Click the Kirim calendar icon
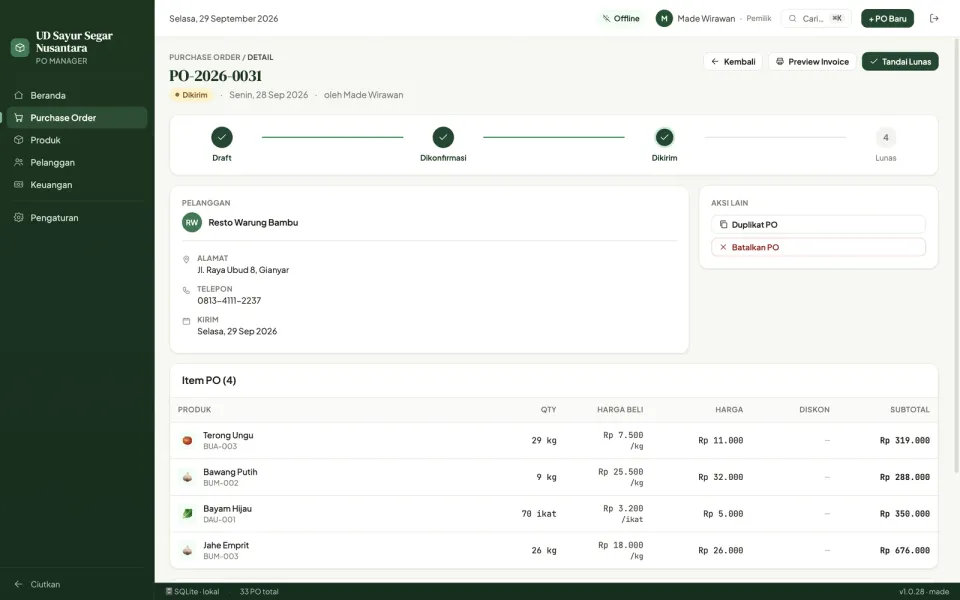960x600 pixels. 186,321
